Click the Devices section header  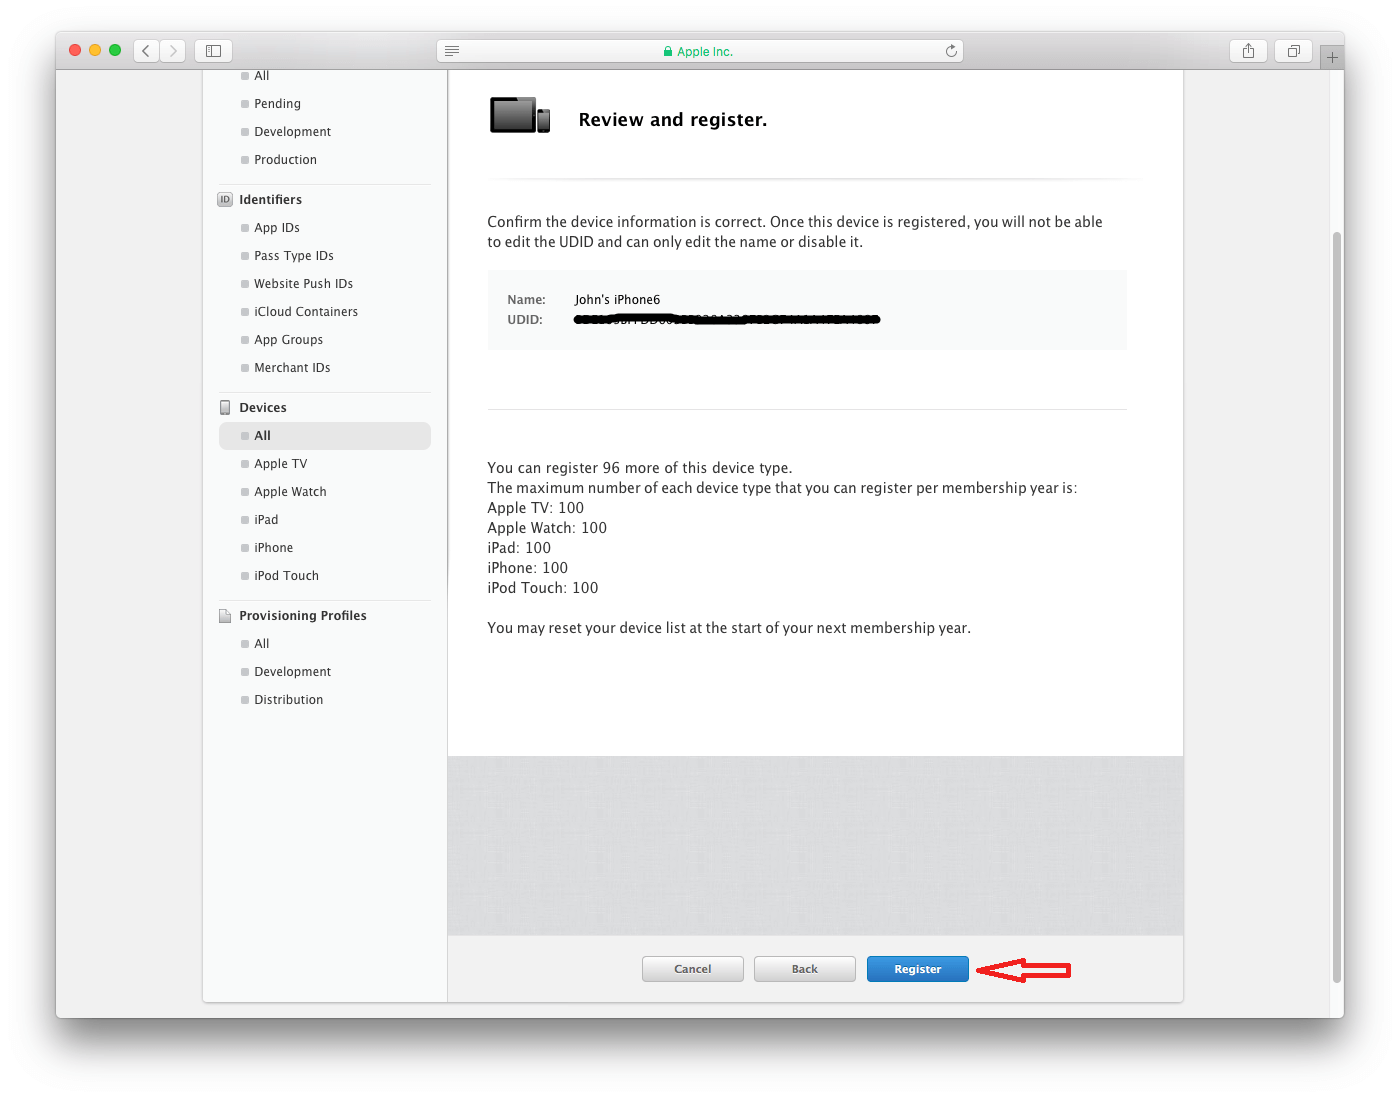pyautogui.click(x=263, y=408)
